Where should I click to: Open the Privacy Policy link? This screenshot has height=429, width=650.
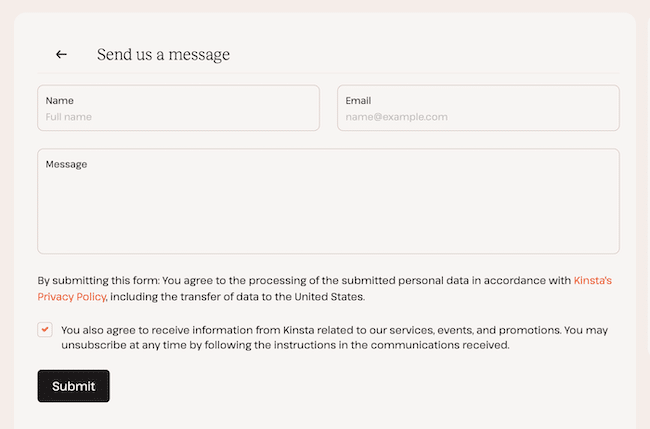tap(72, 297)
